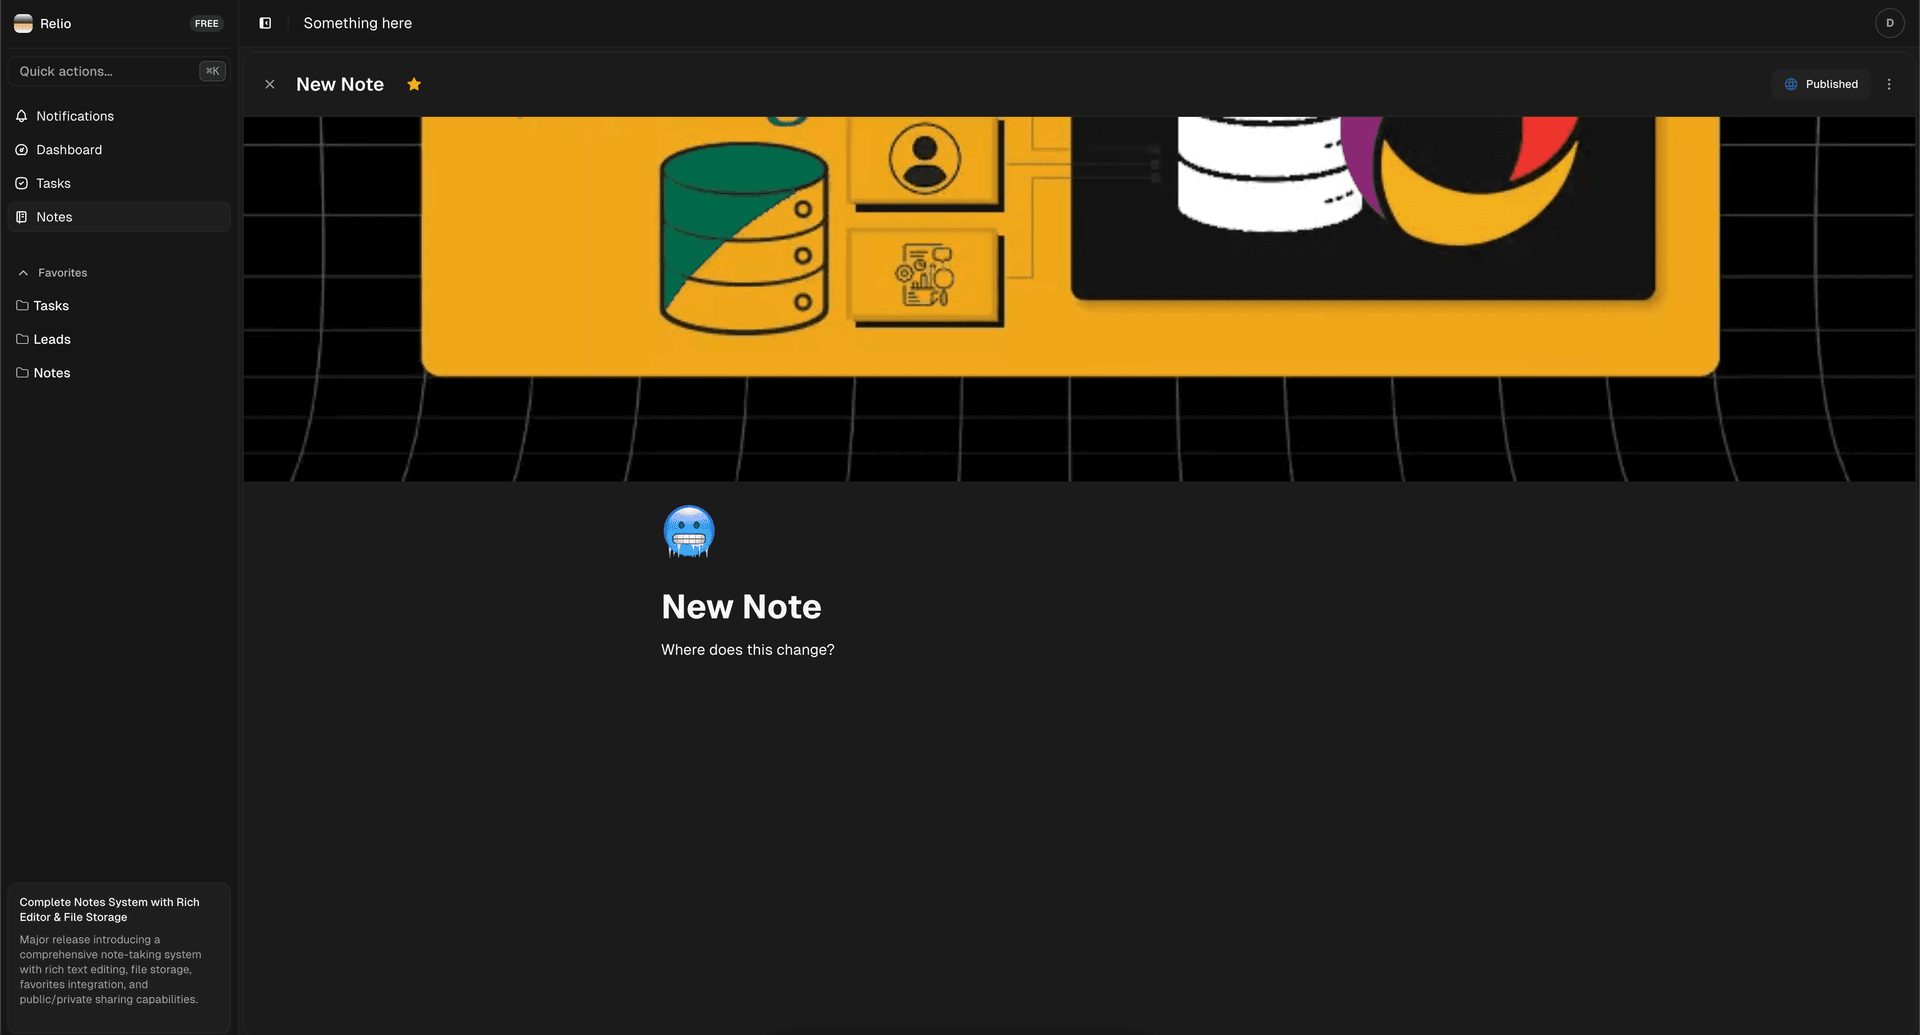
Task: Click the Relio app logo
Action: tap(23, 22)
